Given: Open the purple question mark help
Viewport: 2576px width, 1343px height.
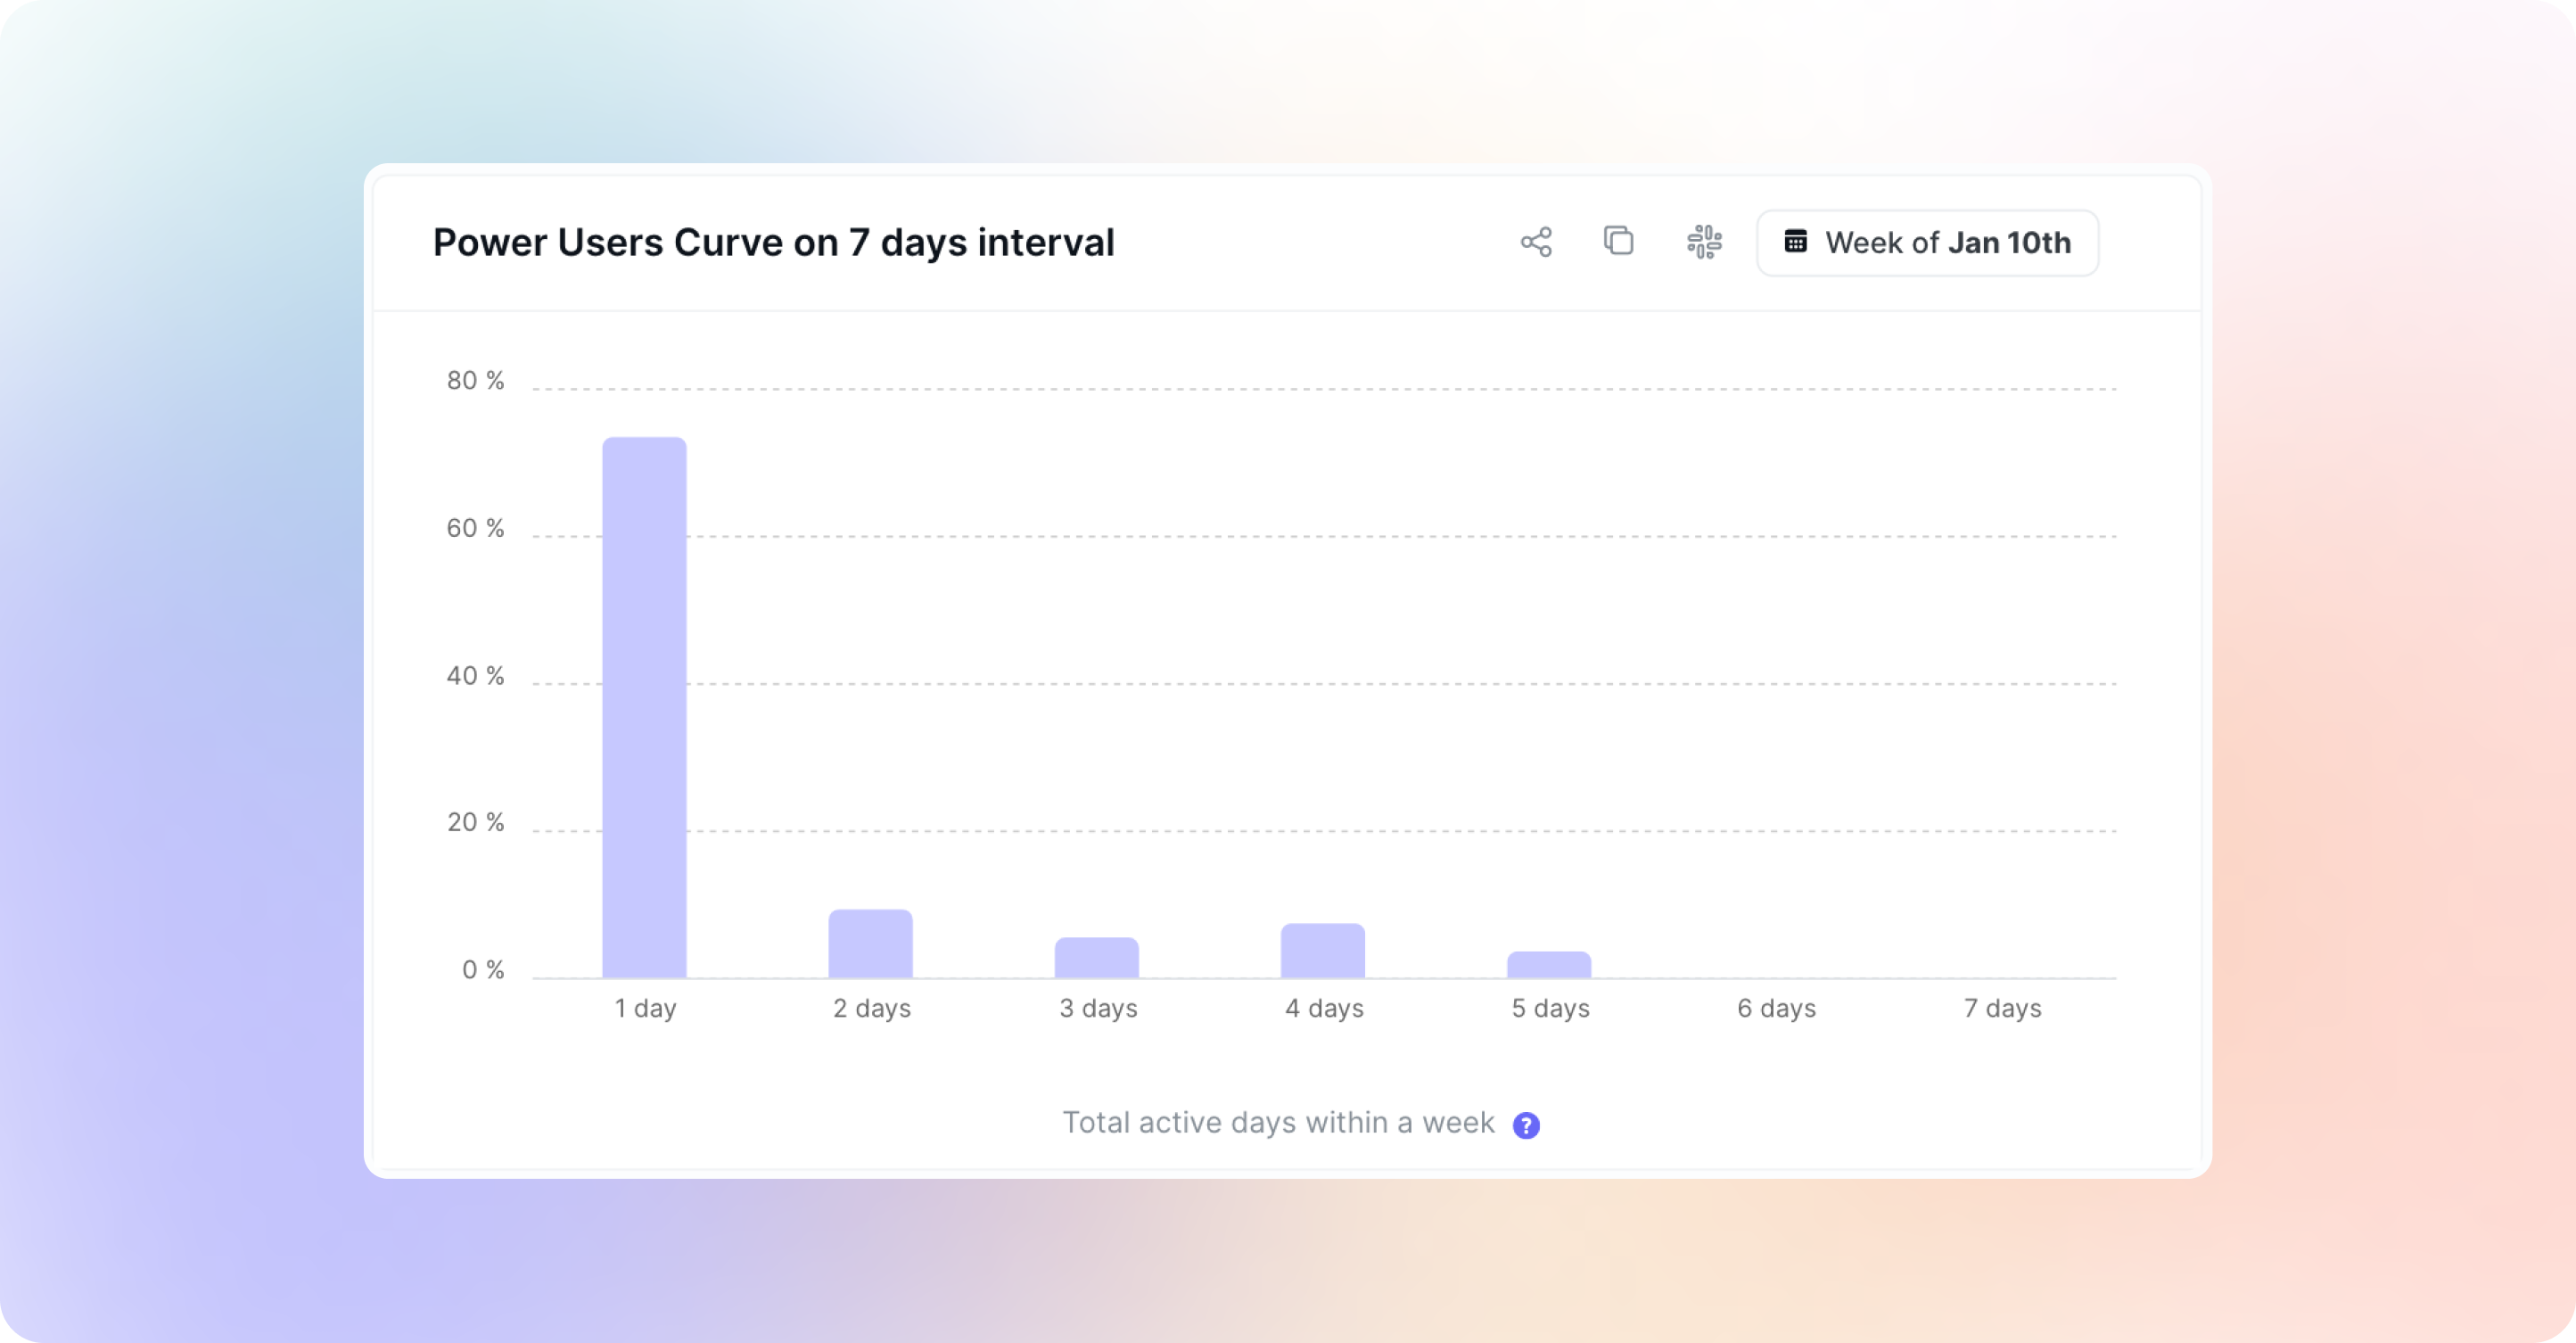Looking at the screenshot, I should coord(1526,1125).
